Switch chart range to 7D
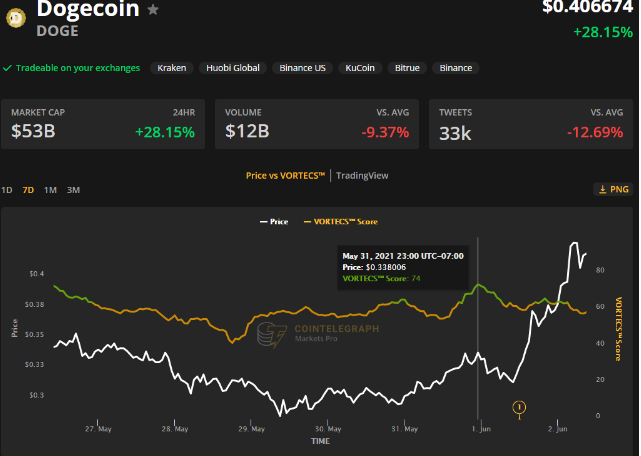 tap(28, 190)
